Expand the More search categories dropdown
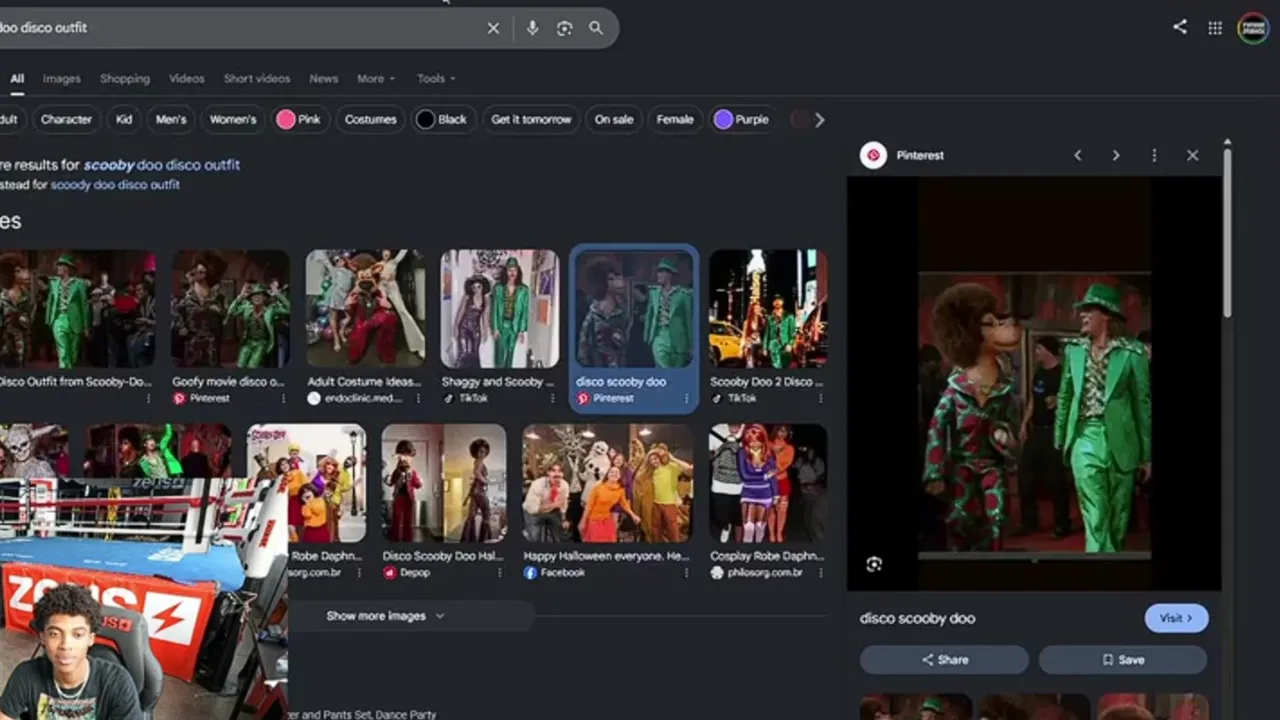1280x720 pixels. [x=376, y=79]
